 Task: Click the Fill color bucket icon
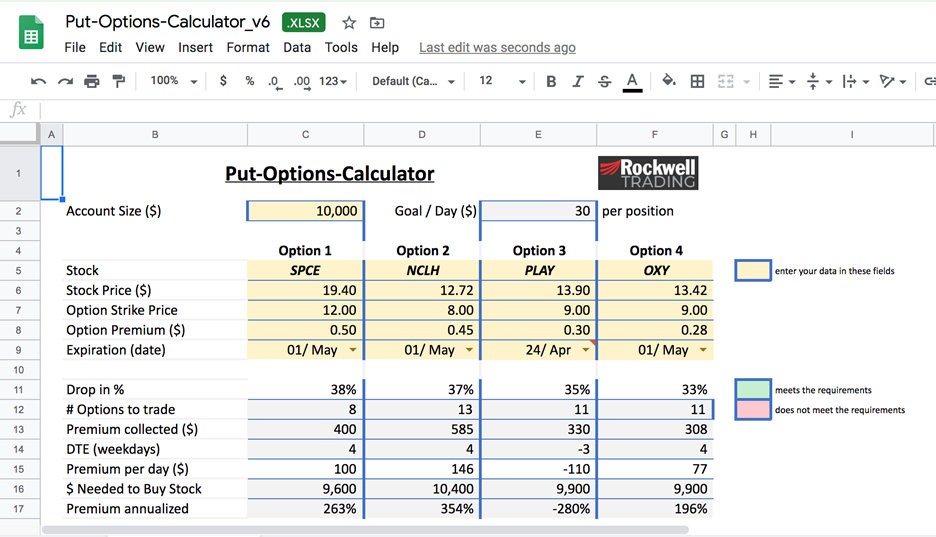coord(669,81)
